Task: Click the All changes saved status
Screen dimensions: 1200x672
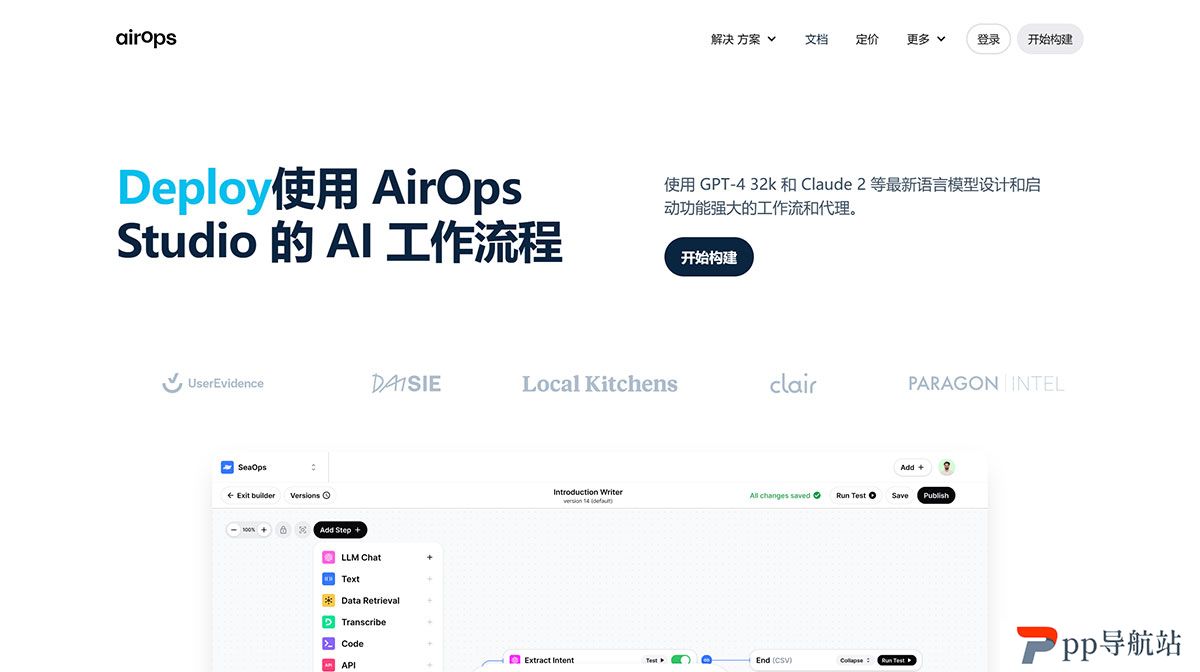Action: click(x=785, y=495)
